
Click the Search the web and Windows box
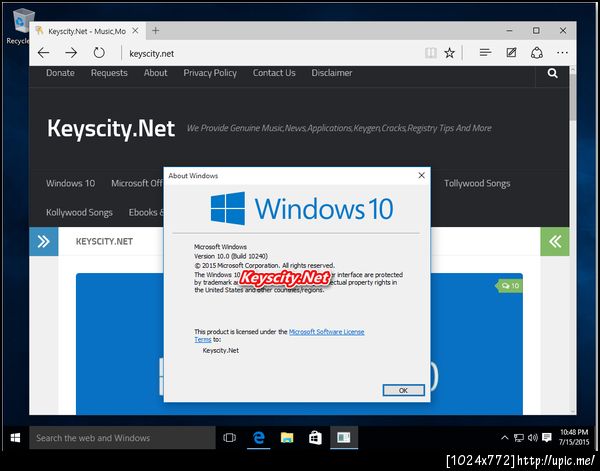coord(122,438)
